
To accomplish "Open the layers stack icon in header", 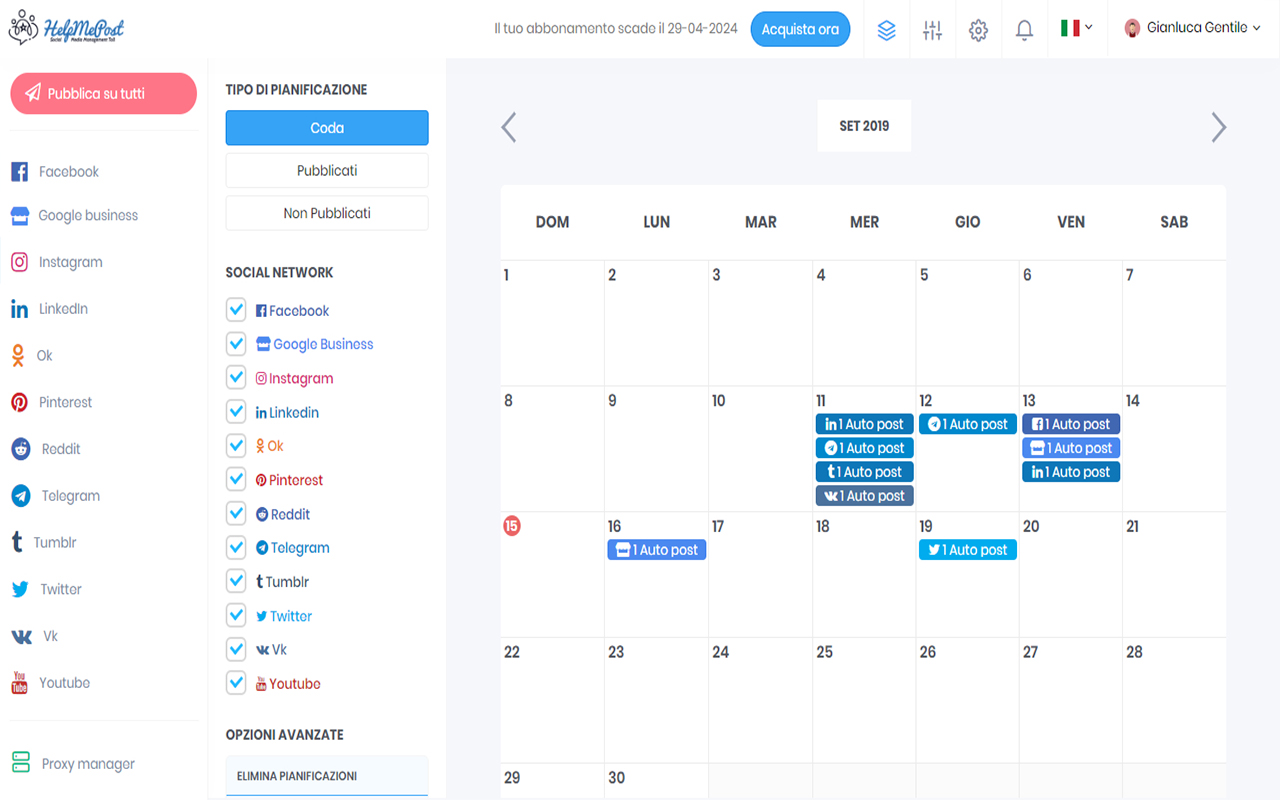I will pyautogui.click(x=886, y=30).
